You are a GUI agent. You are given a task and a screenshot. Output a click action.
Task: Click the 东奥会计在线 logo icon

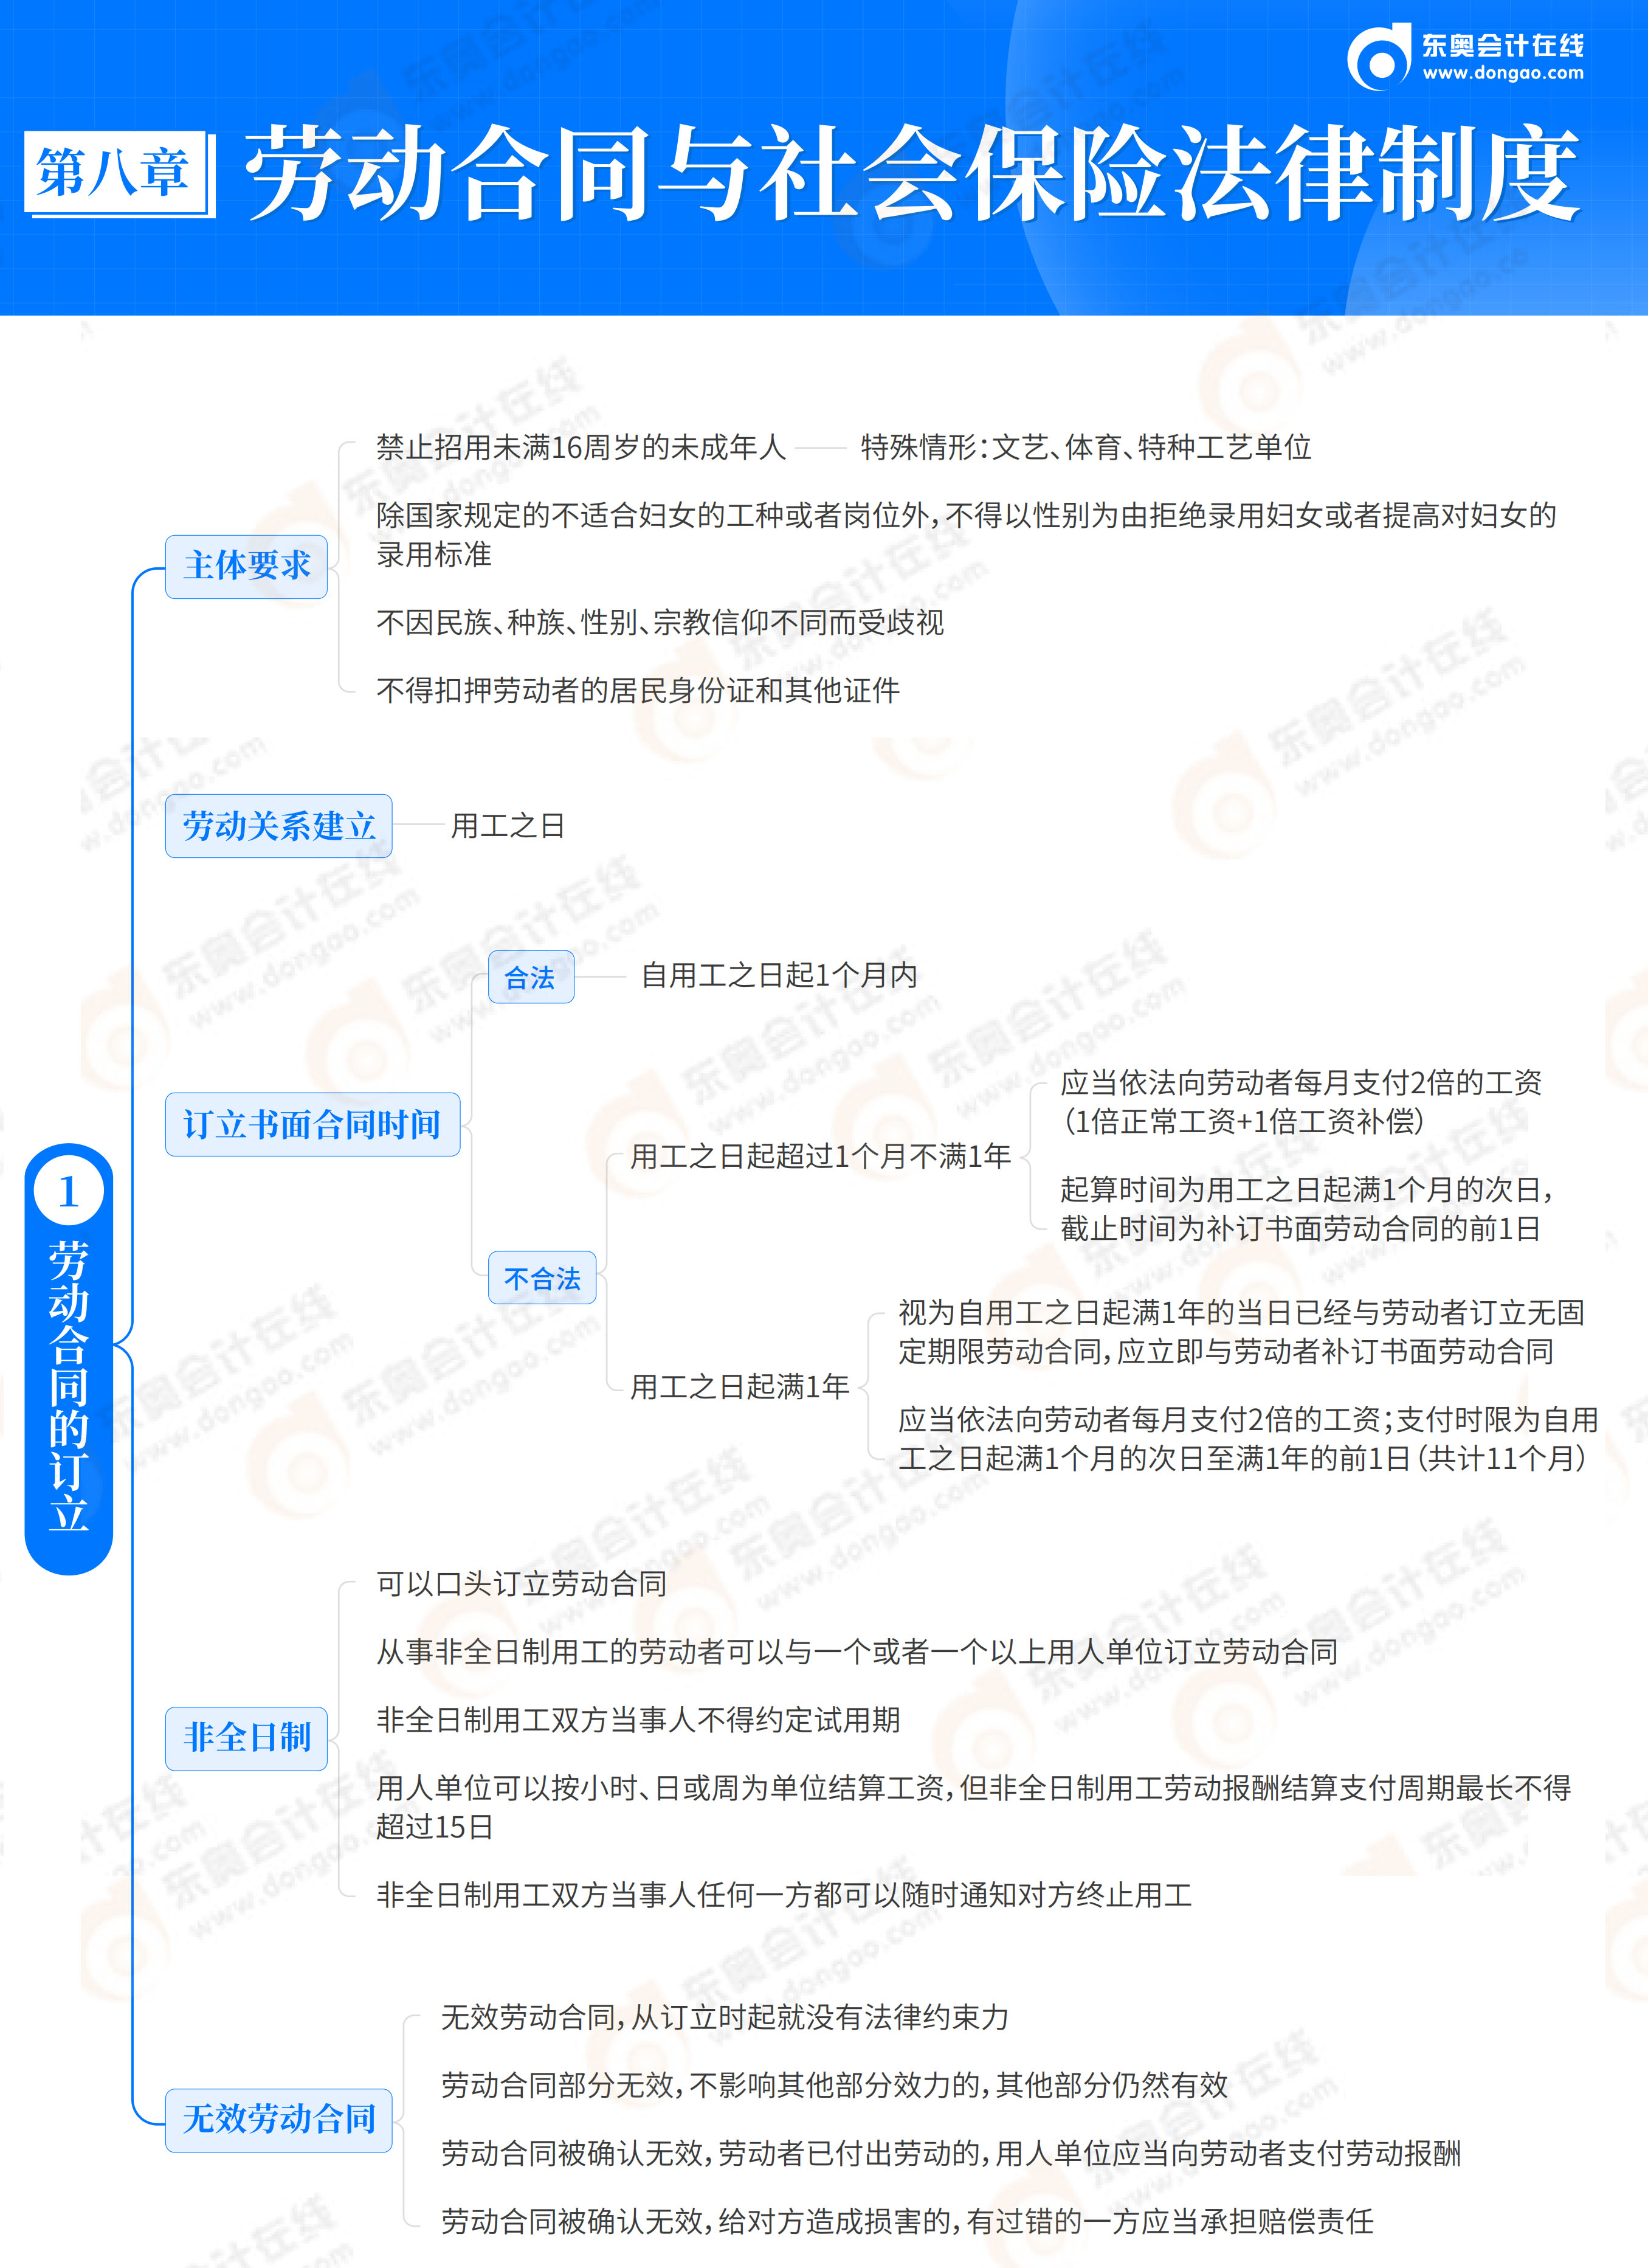(1379, 57)
